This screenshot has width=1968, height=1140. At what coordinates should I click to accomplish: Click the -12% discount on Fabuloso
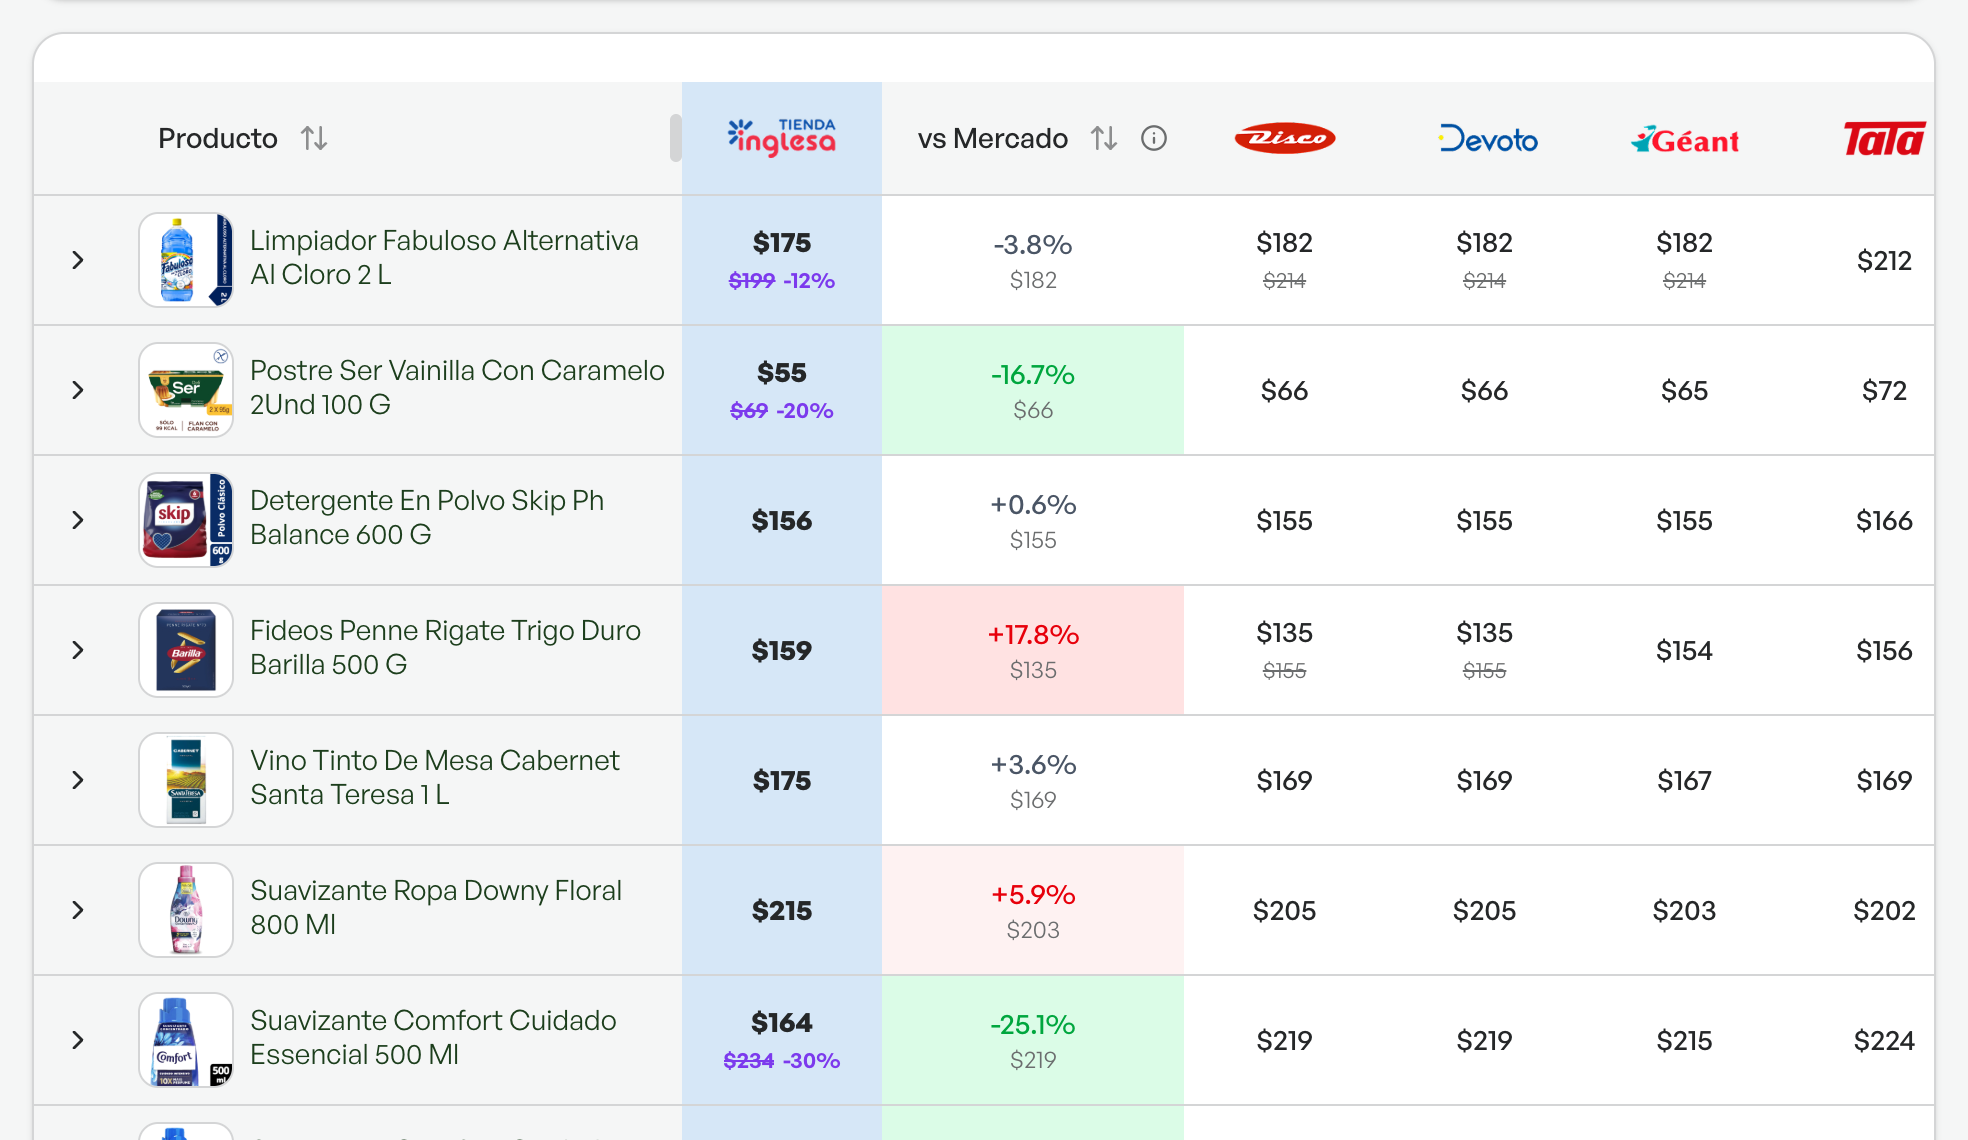coord(809,281)
